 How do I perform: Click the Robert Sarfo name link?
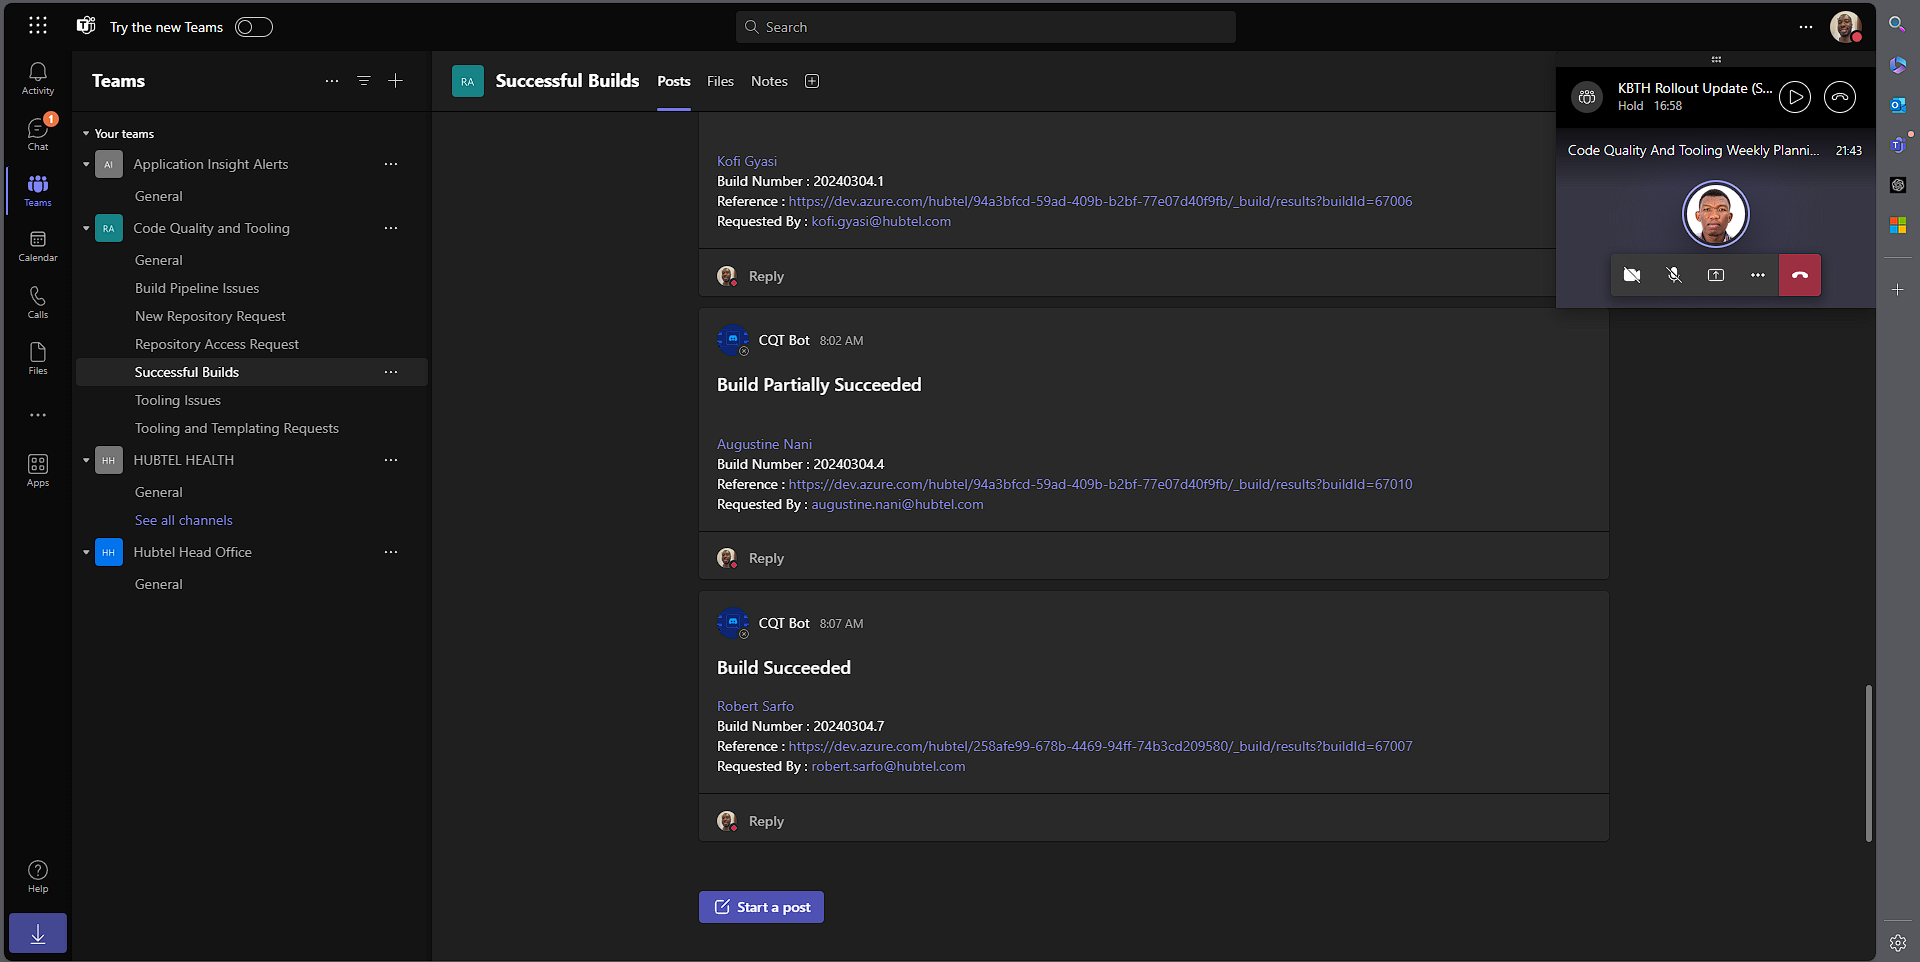pyautogui.click(x=755, y=706)
